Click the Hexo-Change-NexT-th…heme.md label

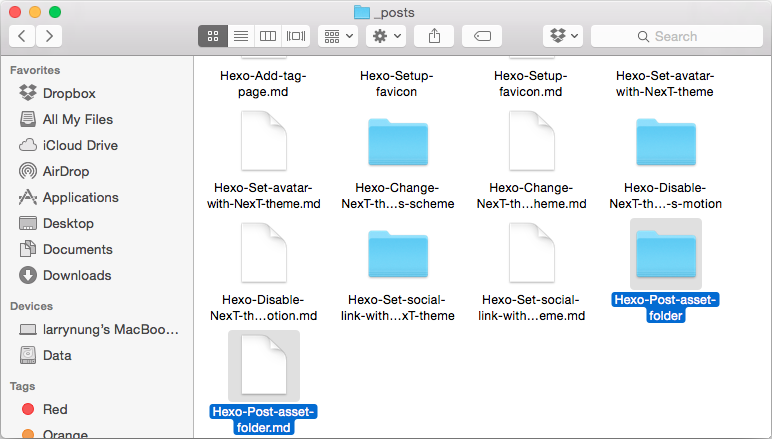coord(532,195)
